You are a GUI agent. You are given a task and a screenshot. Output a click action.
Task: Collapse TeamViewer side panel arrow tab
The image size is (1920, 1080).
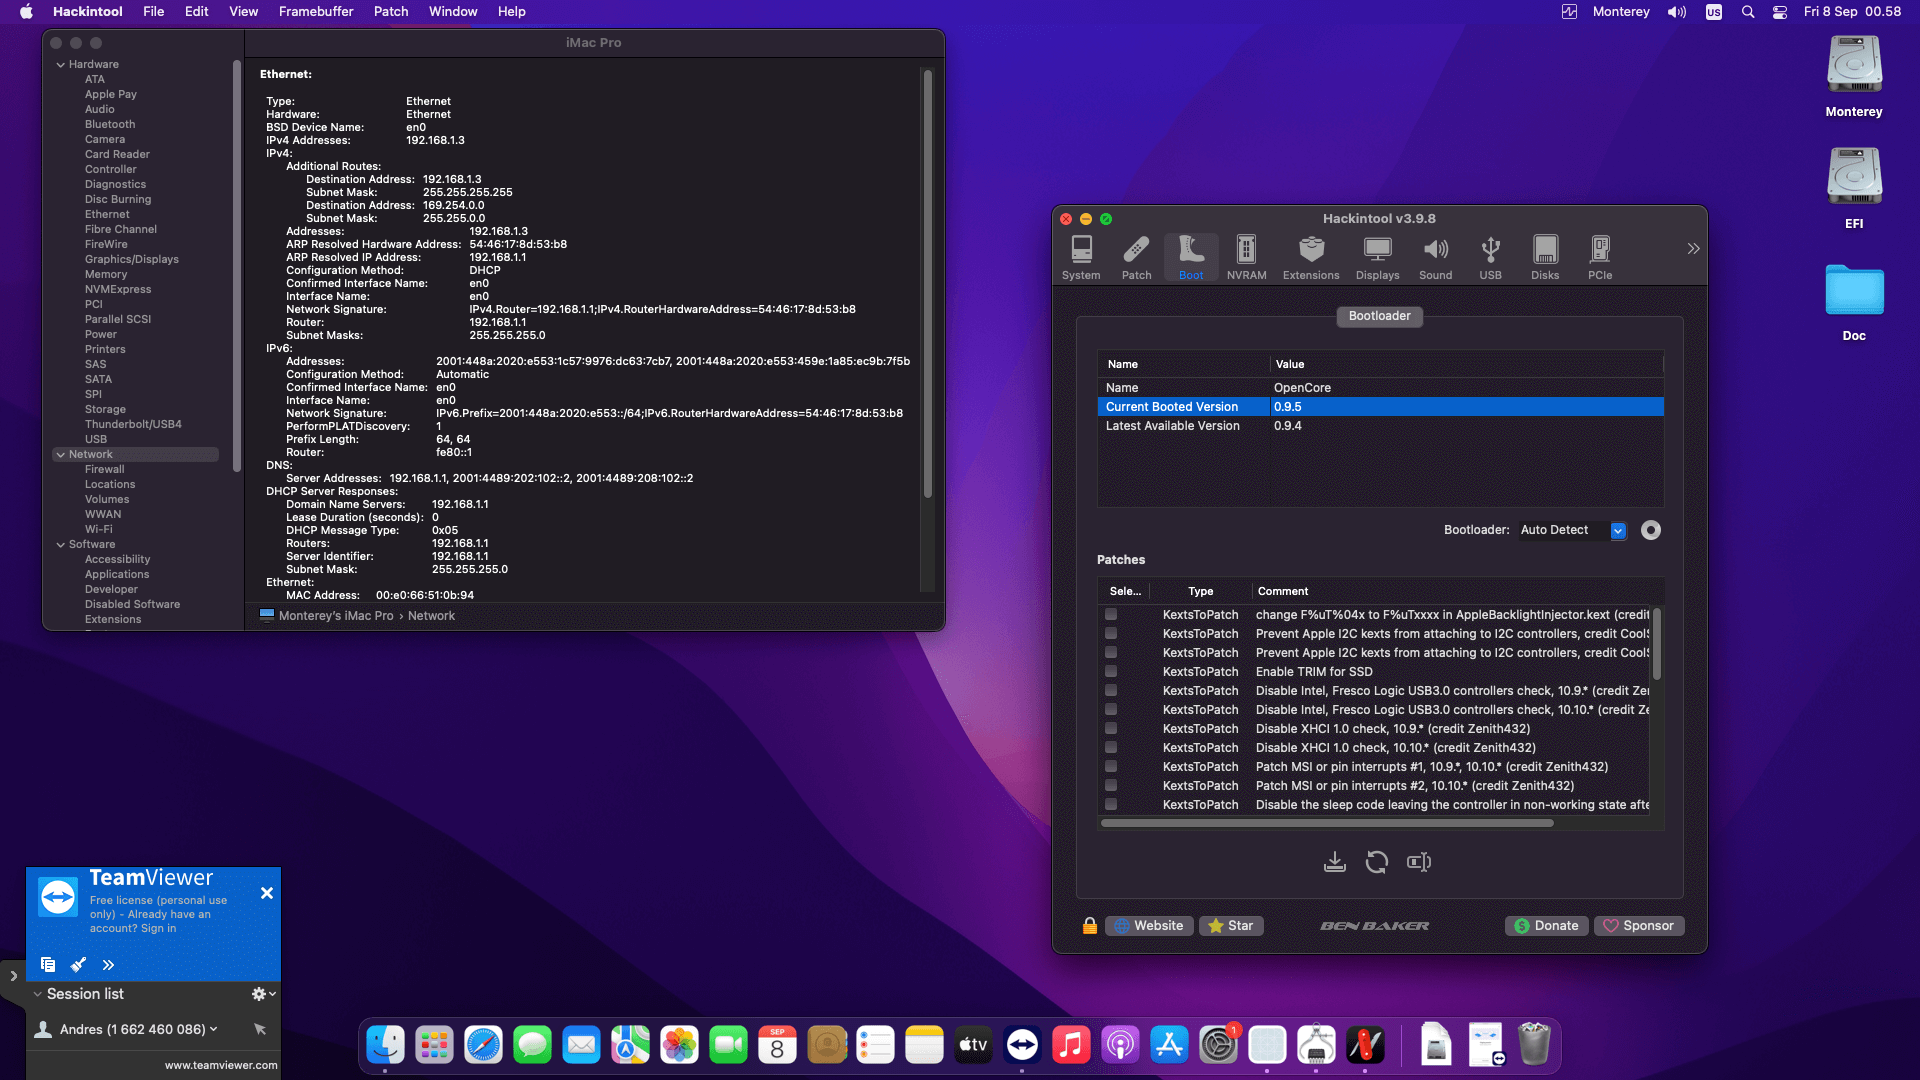[x=13, y=976]
